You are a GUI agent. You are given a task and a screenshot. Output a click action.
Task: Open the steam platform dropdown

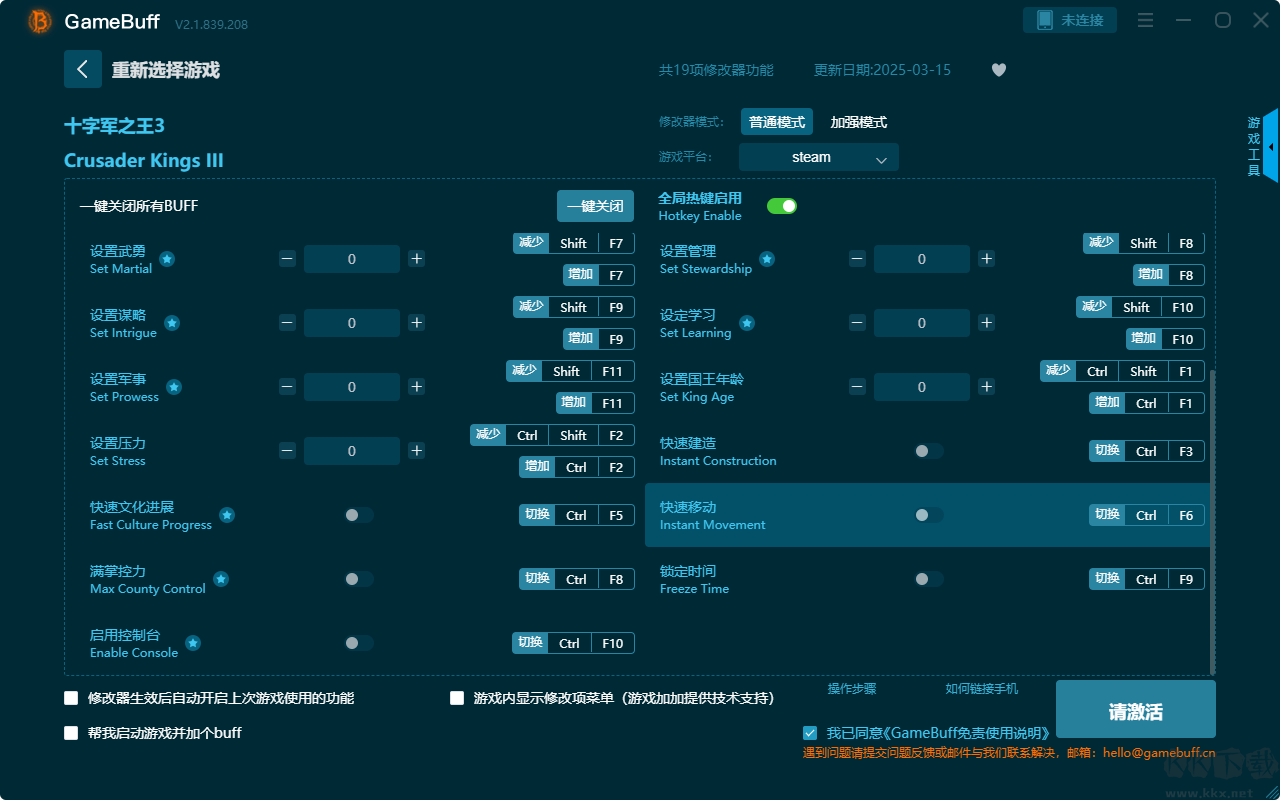click(x=818, y=157)
